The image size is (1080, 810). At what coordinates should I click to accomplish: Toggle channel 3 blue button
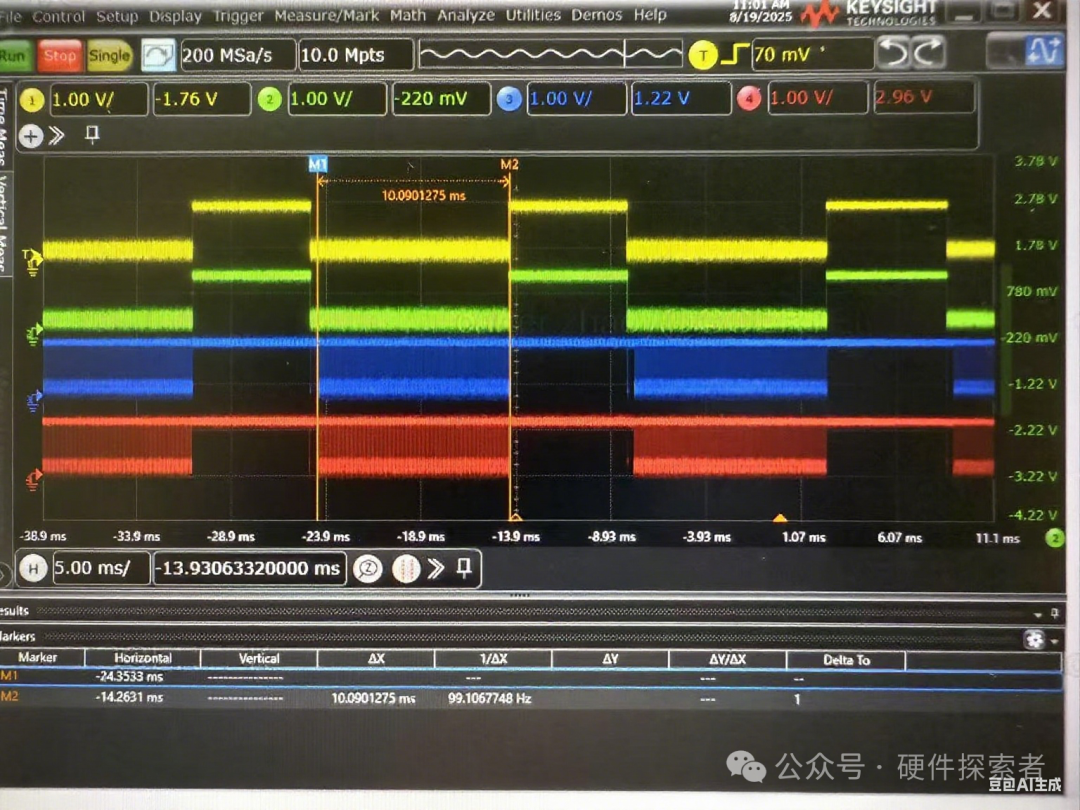click(509, 99)
